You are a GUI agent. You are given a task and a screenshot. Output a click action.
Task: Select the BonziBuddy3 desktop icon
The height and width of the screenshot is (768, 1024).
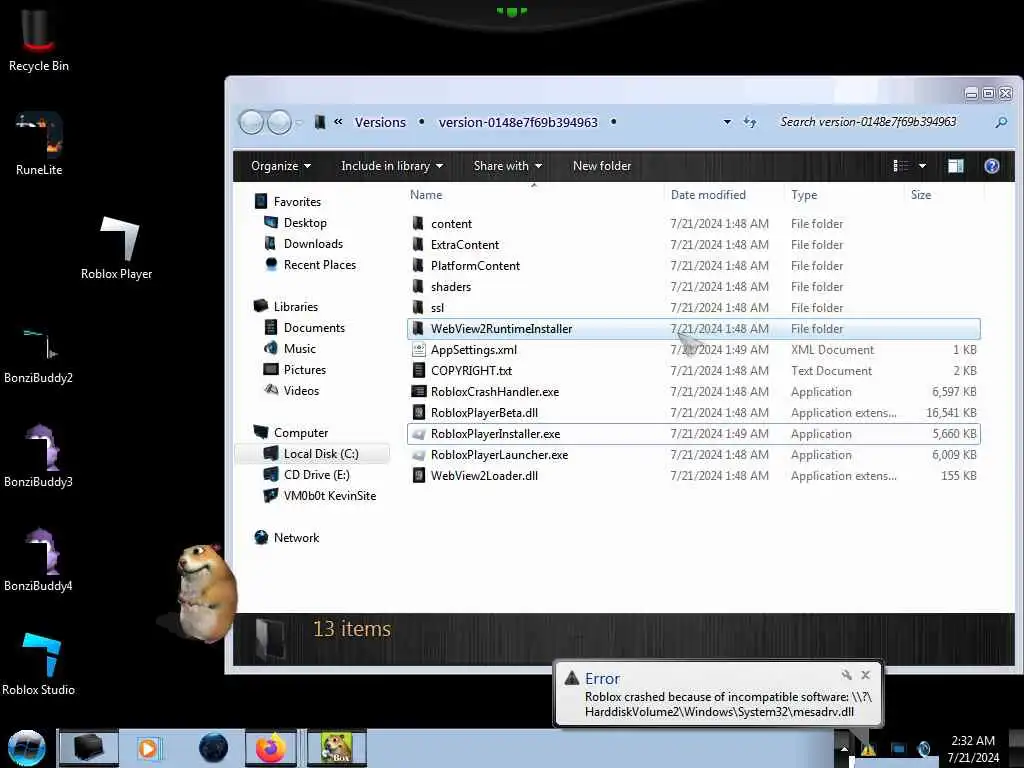coord(38,456)
